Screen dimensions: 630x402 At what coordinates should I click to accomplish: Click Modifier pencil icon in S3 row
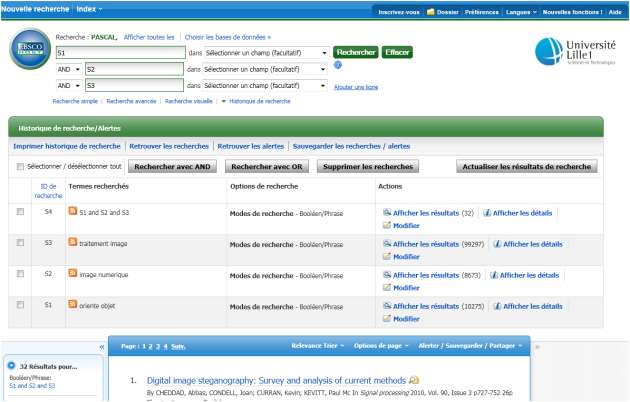tap(387, 256)
